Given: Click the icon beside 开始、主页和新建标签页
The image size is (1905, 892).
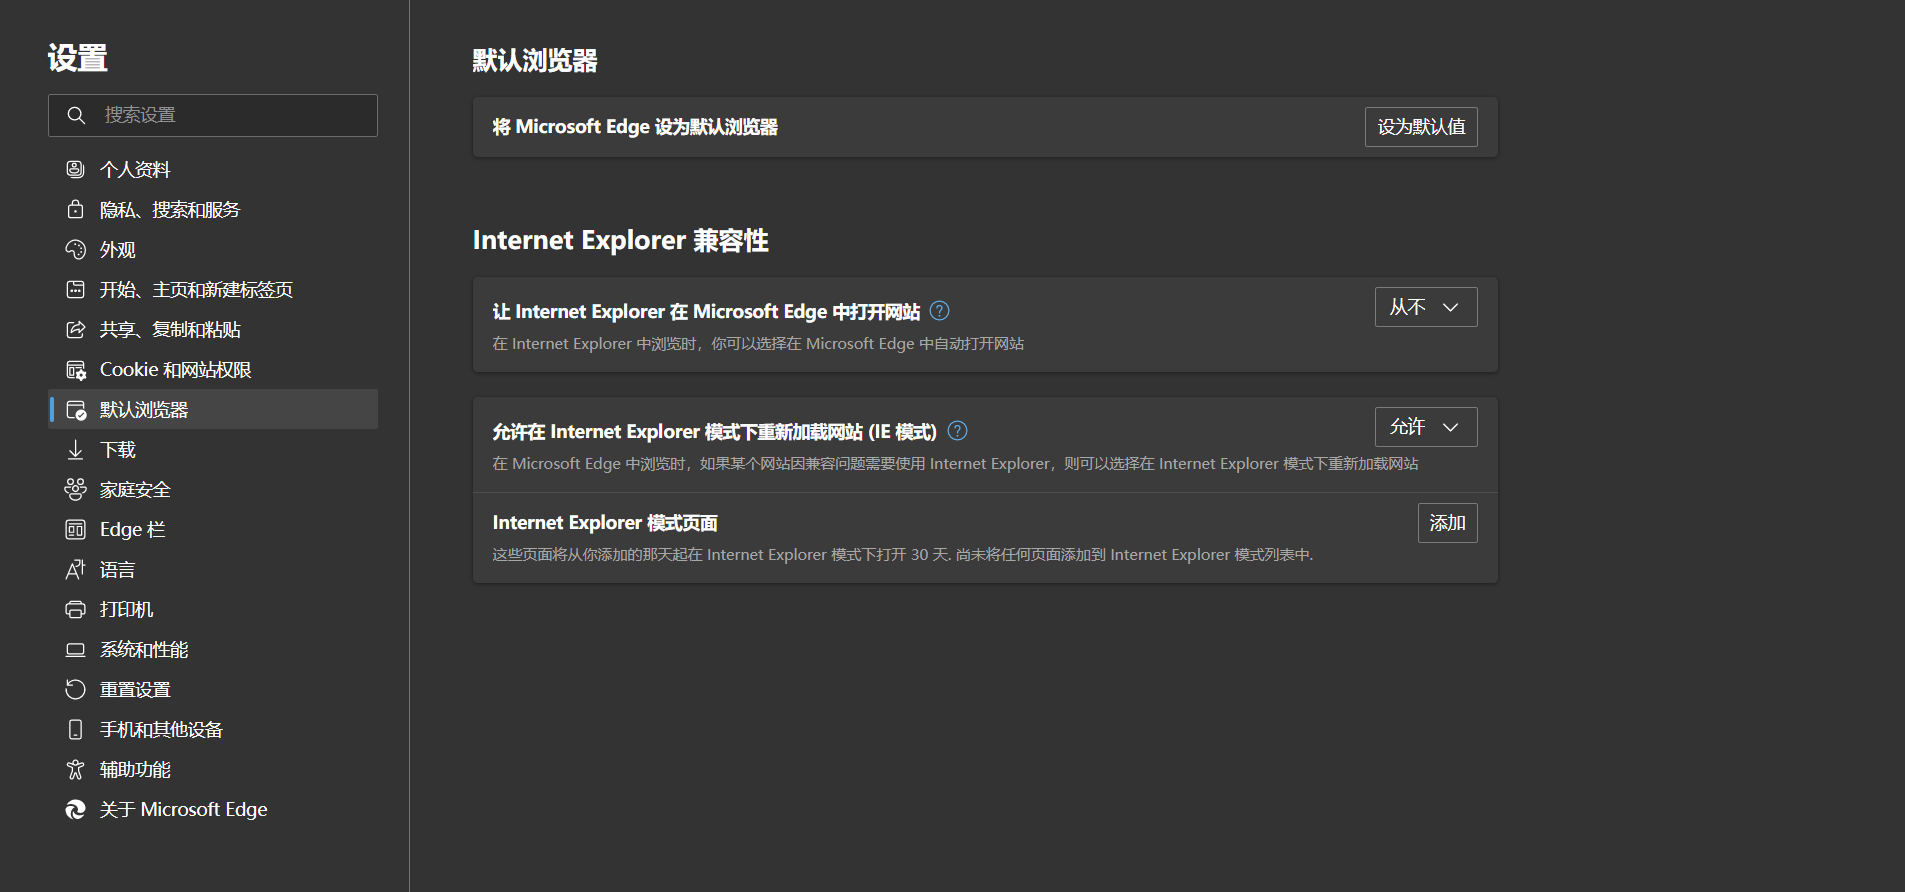Looking at the screenshot, I should pos(75,289).
